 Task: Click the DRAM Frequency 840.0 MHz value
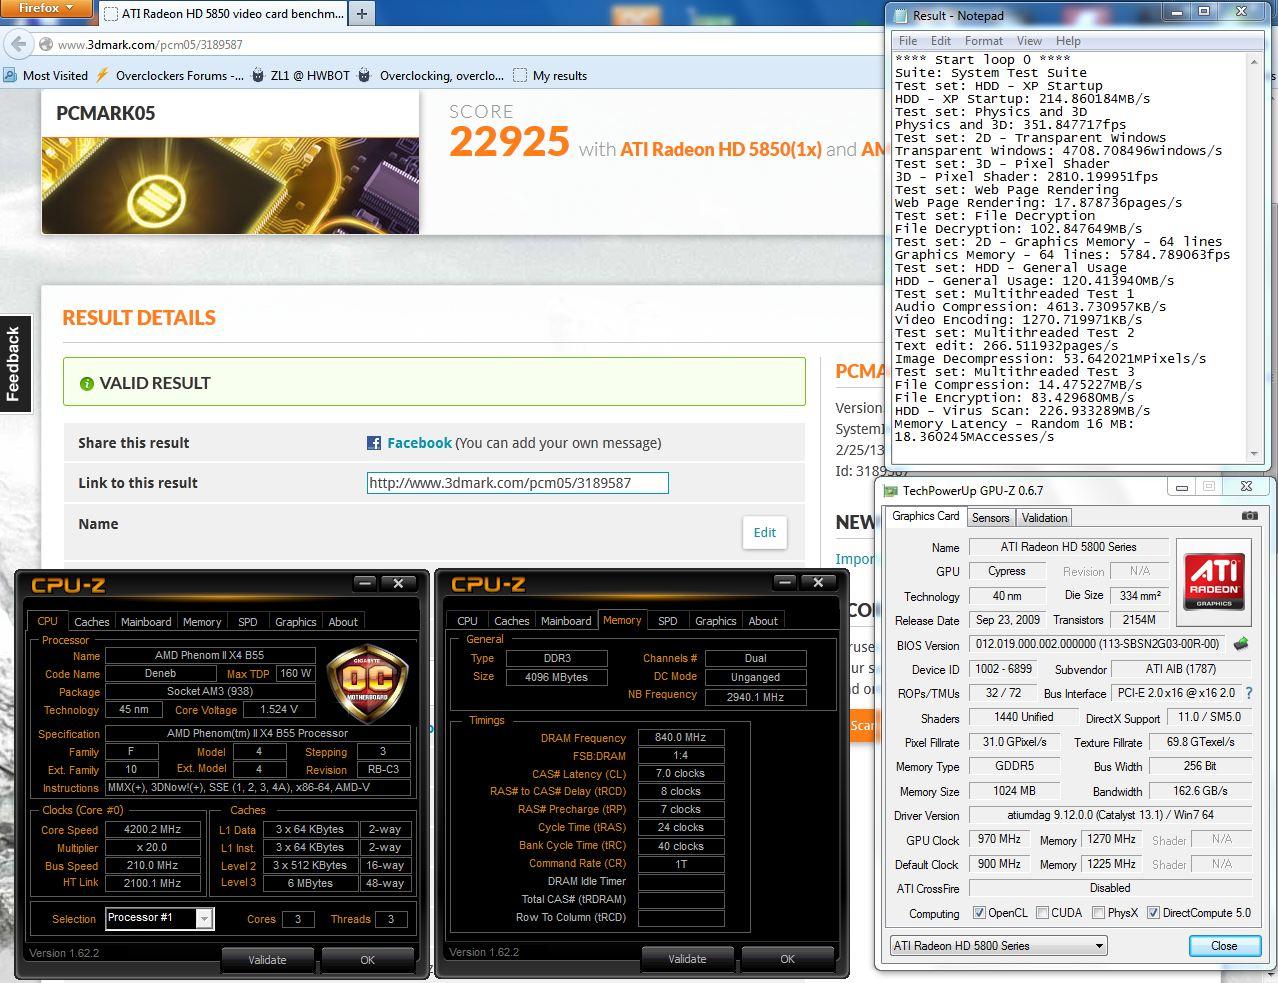680,737
